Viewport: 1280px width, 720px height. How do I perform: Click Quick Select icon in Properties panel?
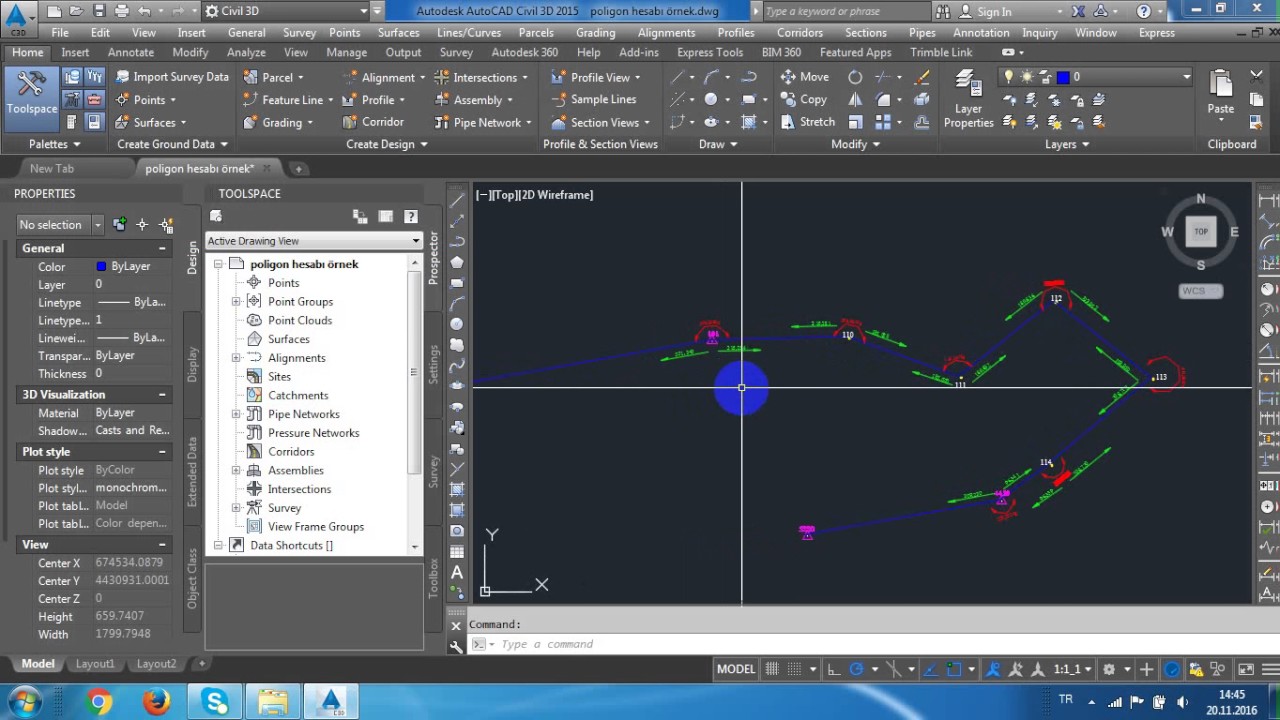pos(166,225)
